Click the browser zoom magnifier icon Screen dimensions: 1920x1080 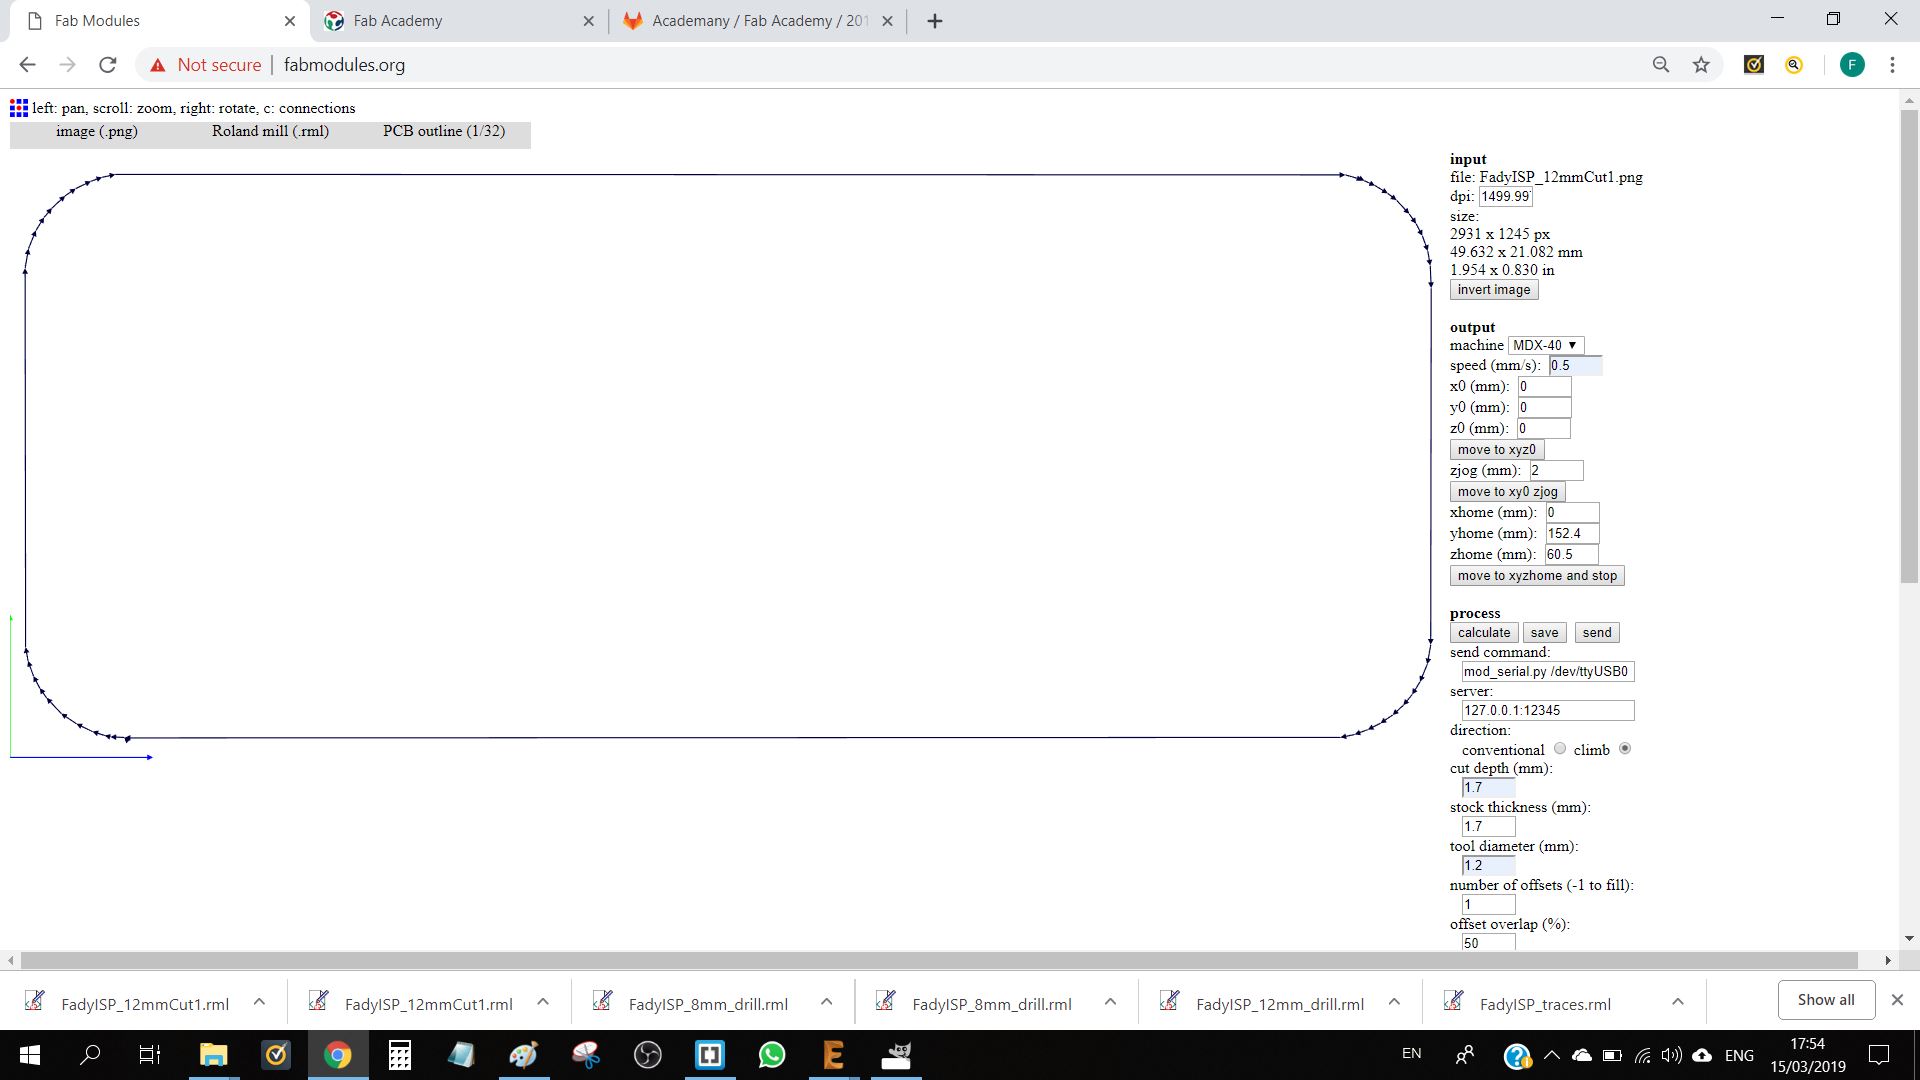(1661, 65)
